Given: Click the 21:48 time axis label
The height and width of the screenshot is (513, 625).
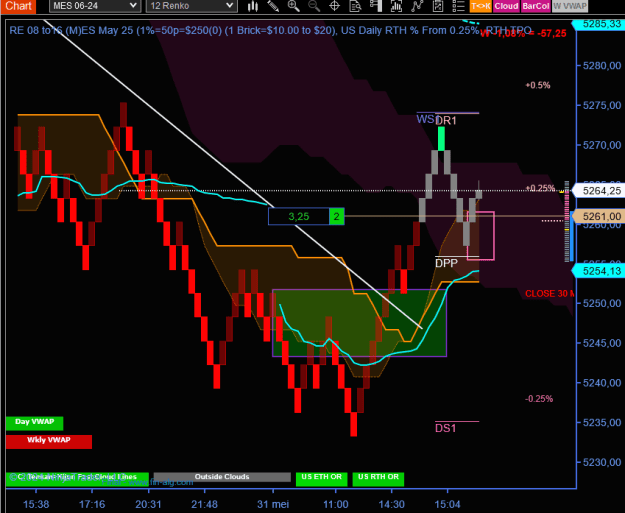Looking at the screenshot, I should (x=204, y=504).
